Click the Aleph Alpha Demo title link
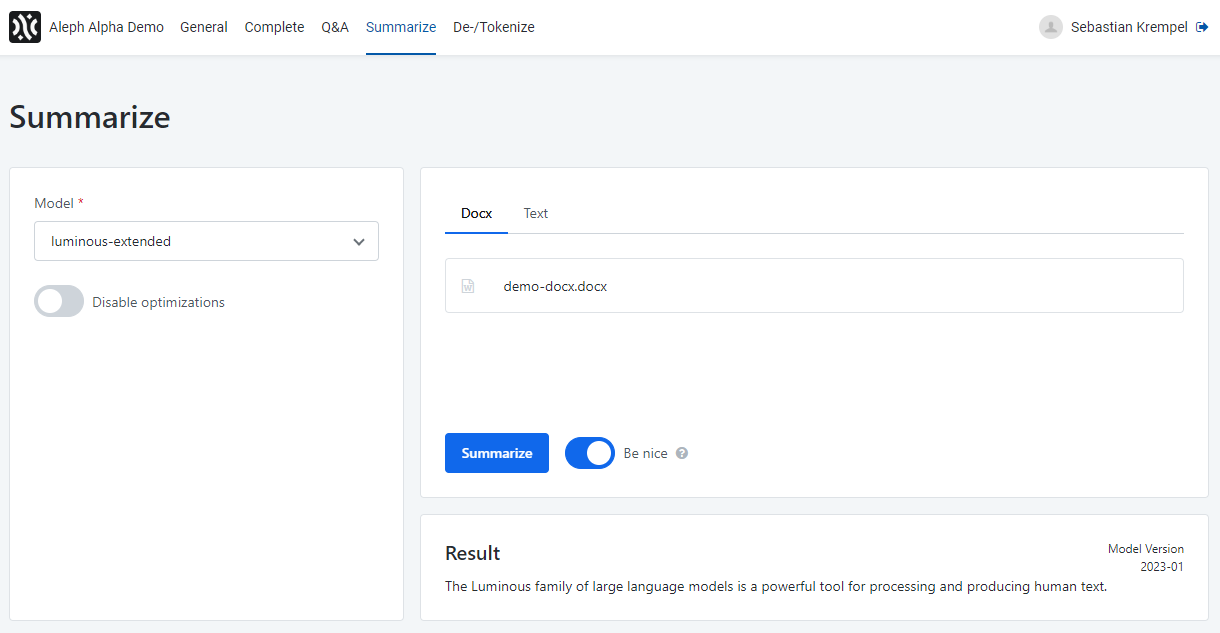The height and width of the screenshot is (633, 1220). click(106, 27)
